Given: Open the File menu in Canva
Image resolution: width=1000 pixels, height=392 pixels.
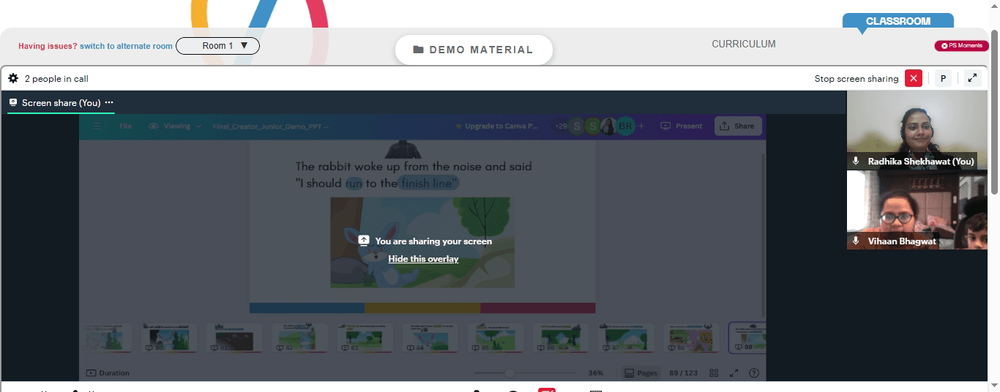Looking at the screenshot, I should click(126, 126).
